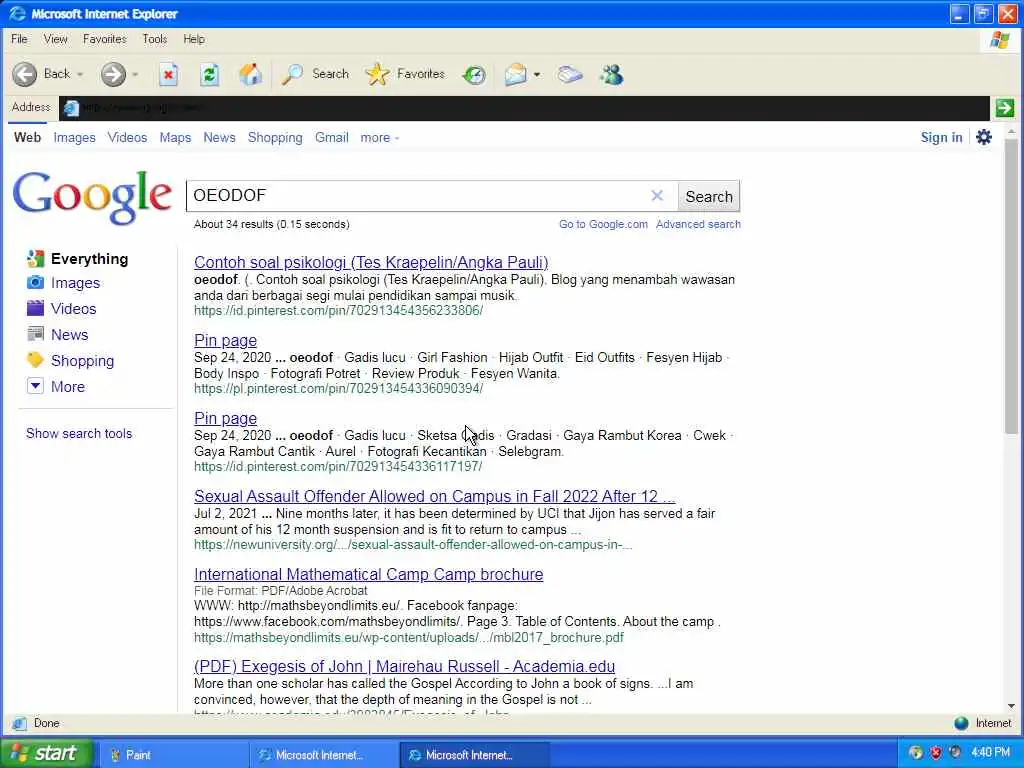
Task: Open 'Contoh soal psikologi' result
Action: coord(371,262)
